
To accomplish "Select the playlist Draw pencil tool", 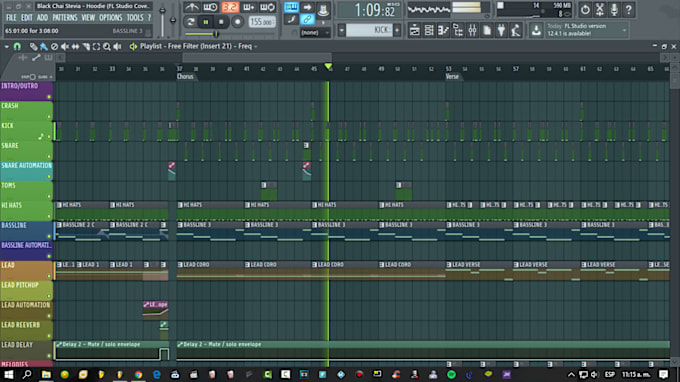I will point(33,46).
